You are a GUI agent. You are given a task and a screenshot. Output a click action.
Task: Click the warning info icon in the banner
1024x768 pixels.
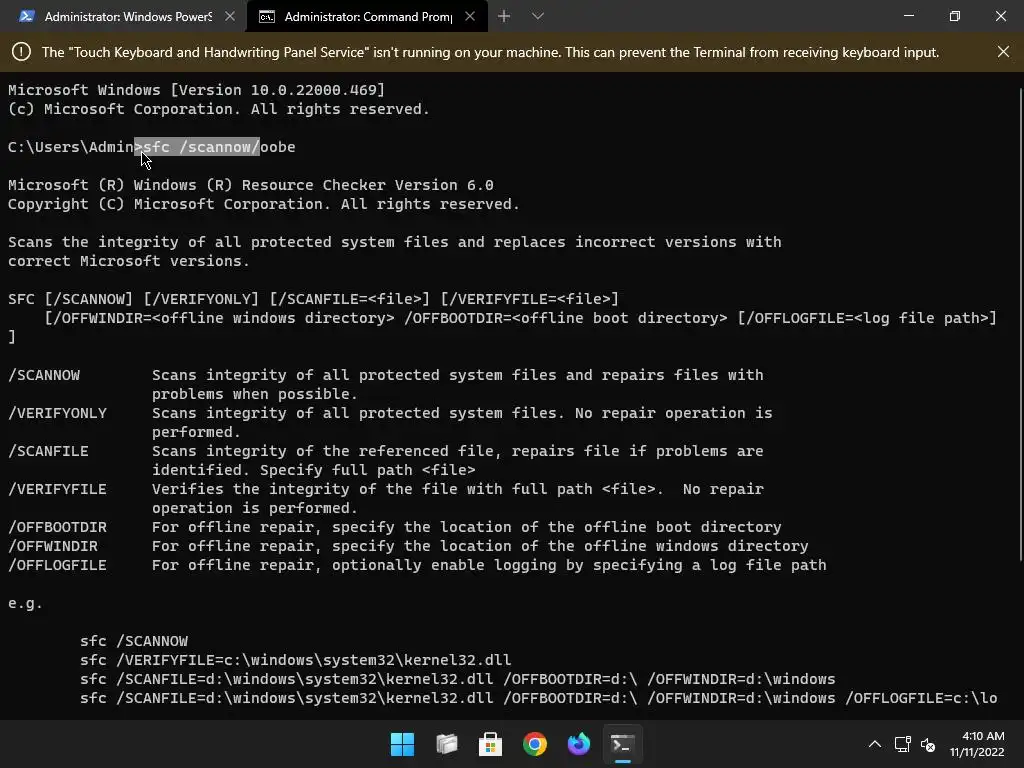point(21,52)
